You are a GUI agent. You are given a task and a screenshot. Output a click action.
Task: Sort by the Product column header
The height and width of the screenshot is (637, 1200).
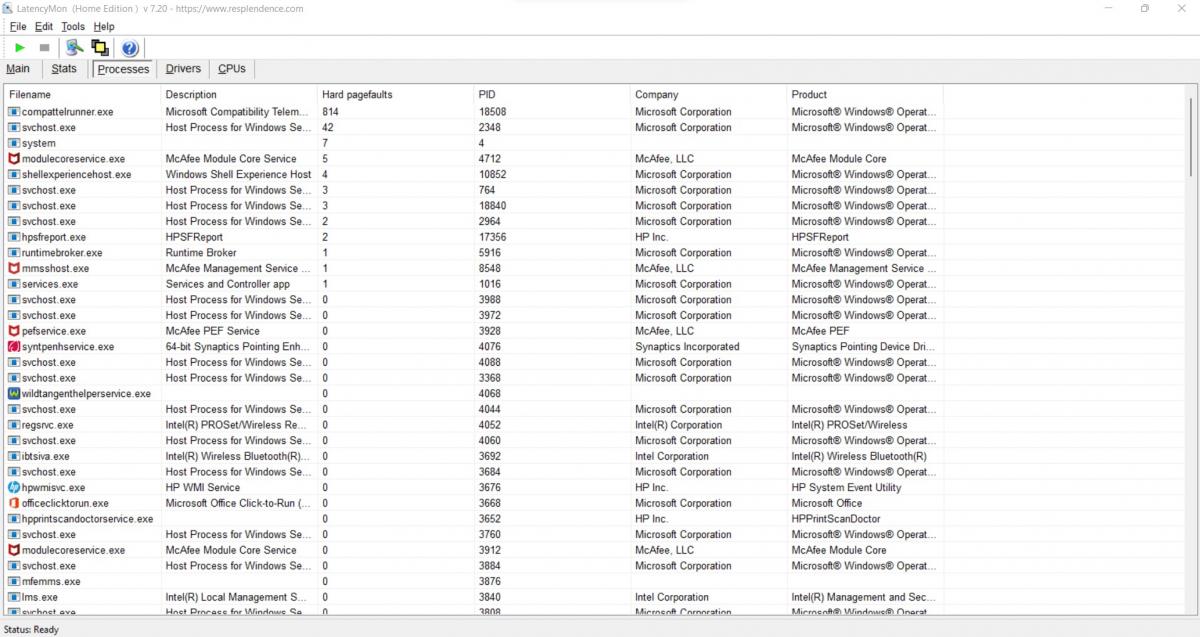click(865, 95)
